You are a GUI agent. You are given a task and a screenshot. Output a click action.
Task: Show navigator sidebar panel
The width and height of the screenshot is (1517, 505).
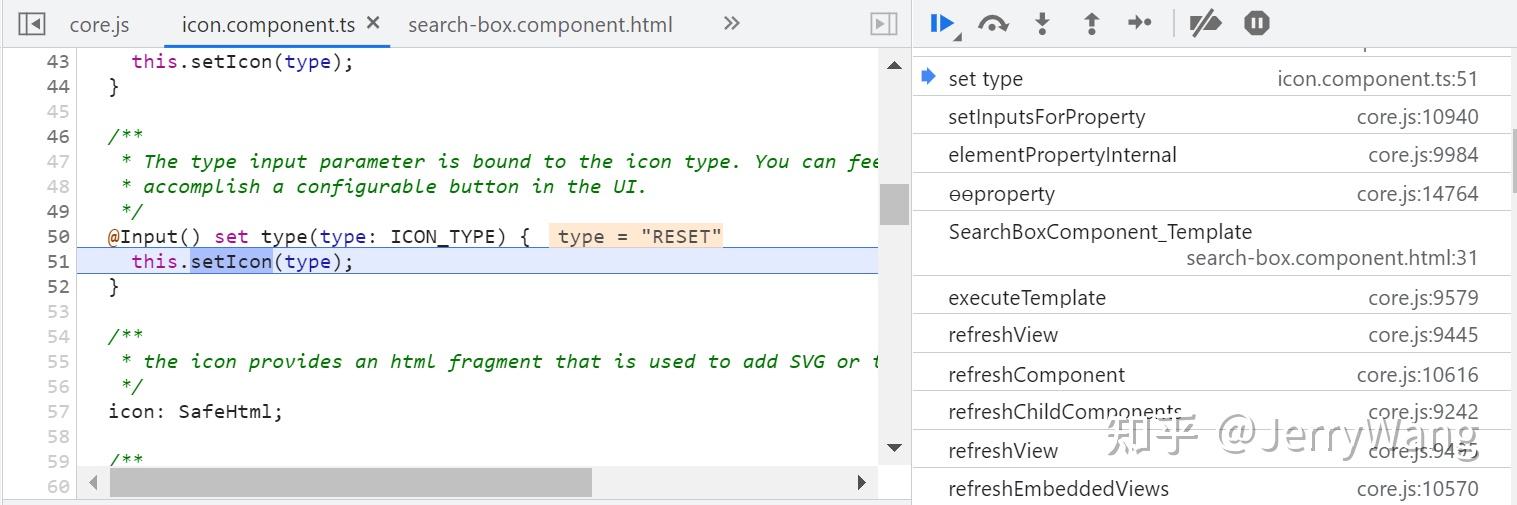(x=32, y=23)
